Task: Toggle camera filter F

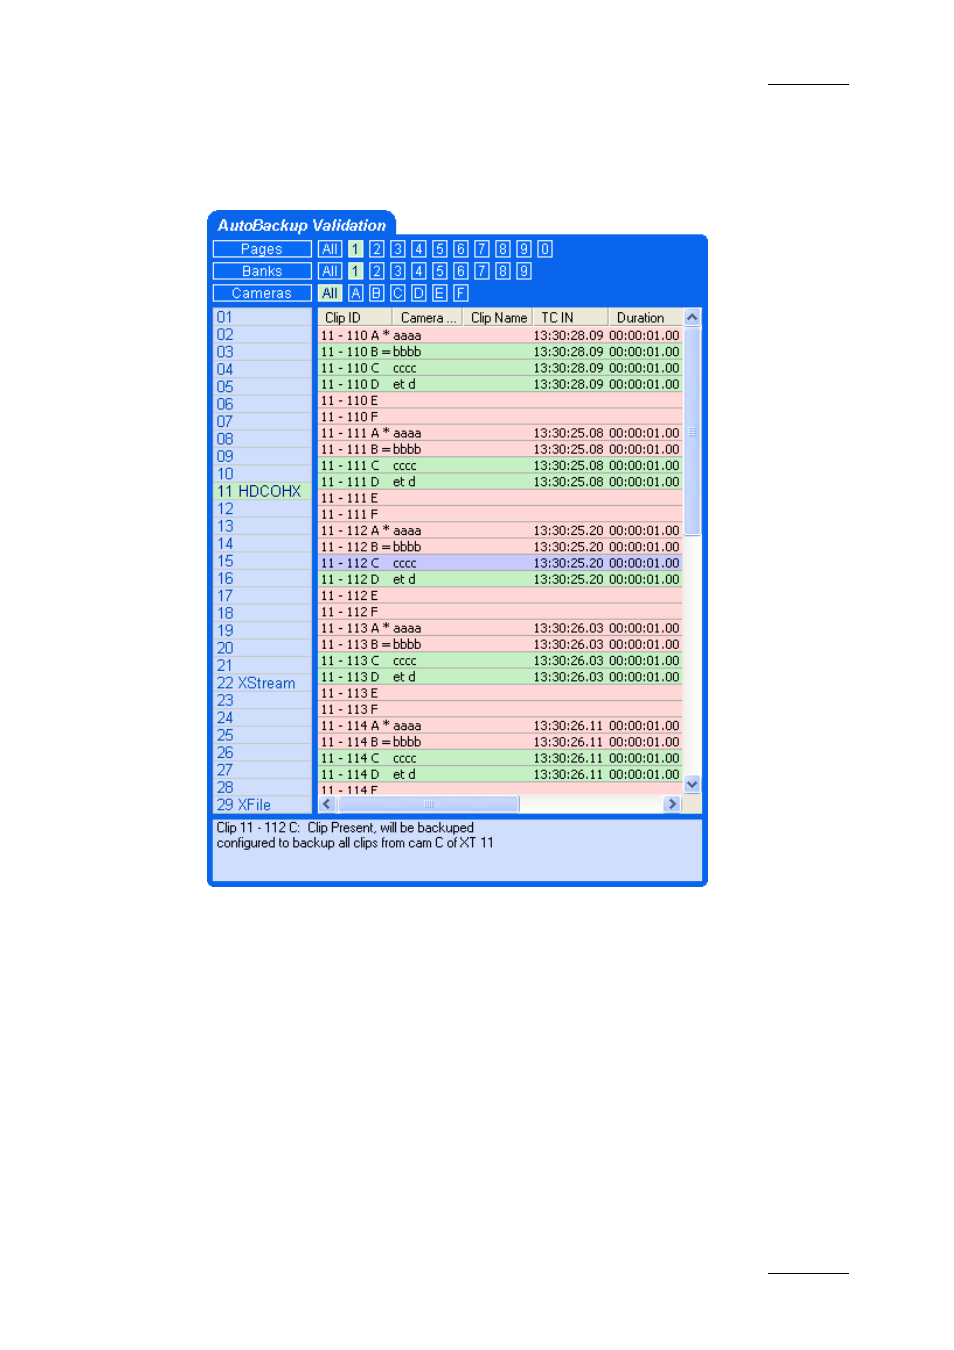Action: tap(461, 293)
